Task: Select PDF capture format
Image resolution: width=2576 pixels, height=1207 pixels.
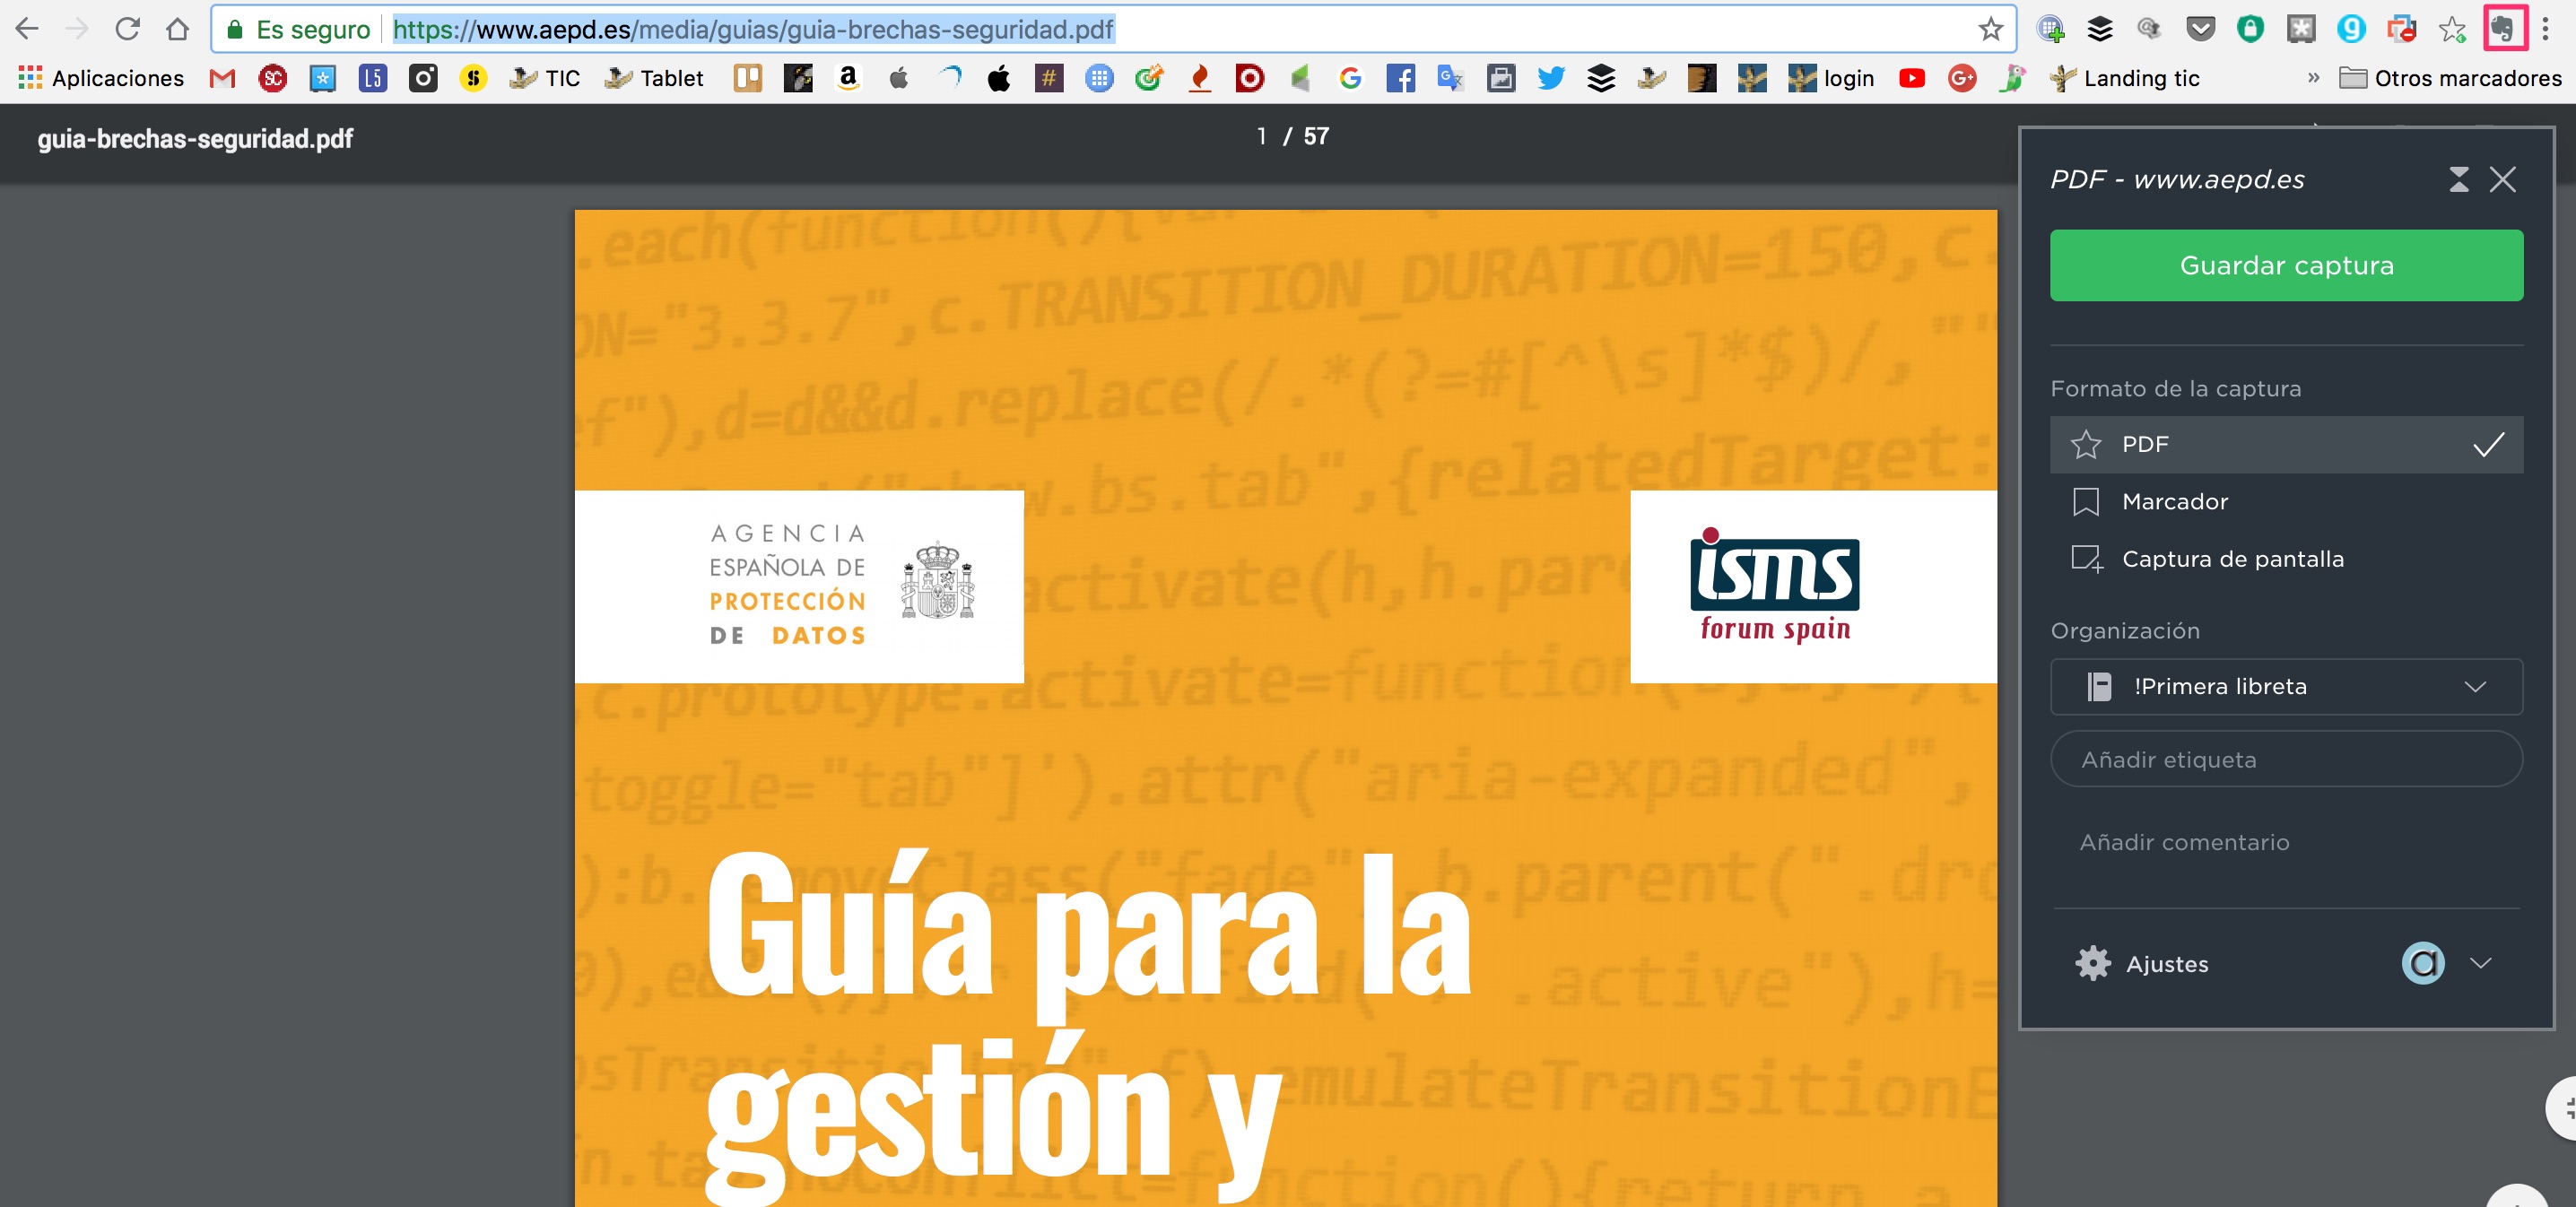Action: [x=2286, y=444]
